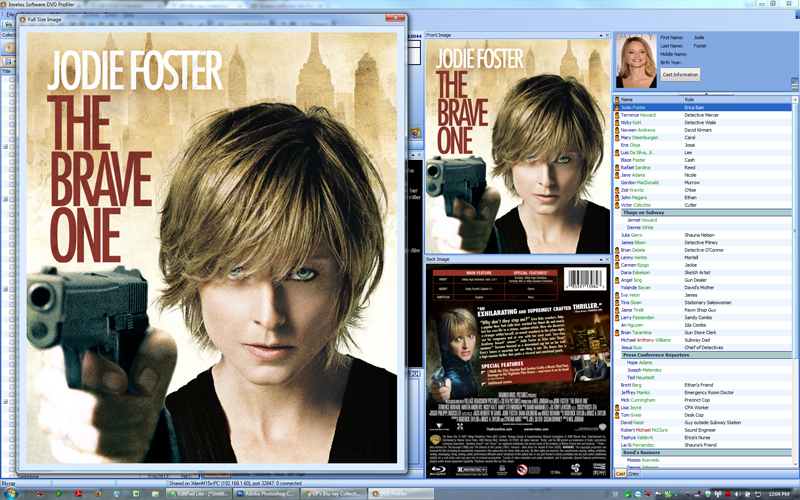Select the Cast tab
Screen dimensions: 800x500
tap(620, 474)
